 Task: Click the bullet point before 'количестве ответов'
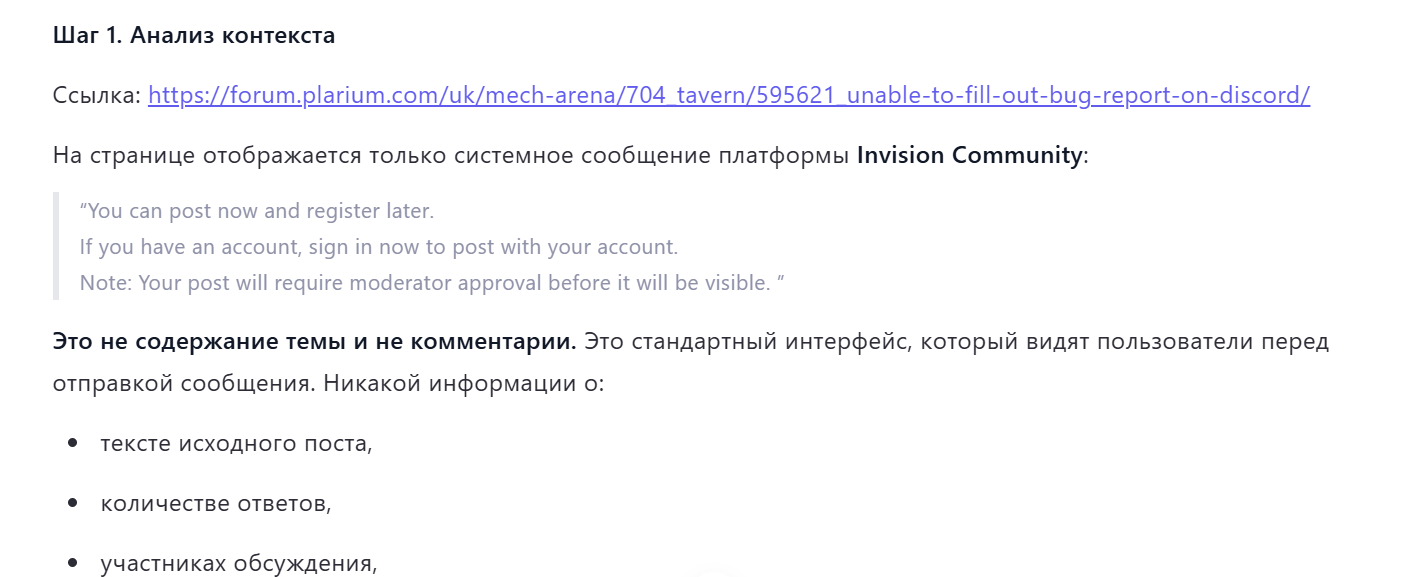click(x=72, y=503)
